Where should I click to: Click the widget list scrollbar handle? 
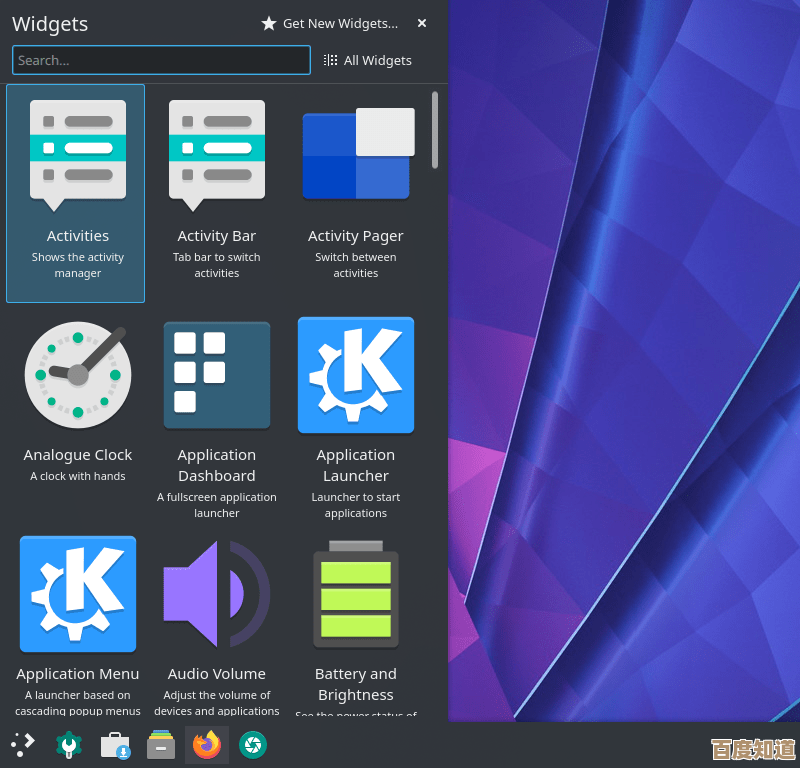tap(435, 130)
